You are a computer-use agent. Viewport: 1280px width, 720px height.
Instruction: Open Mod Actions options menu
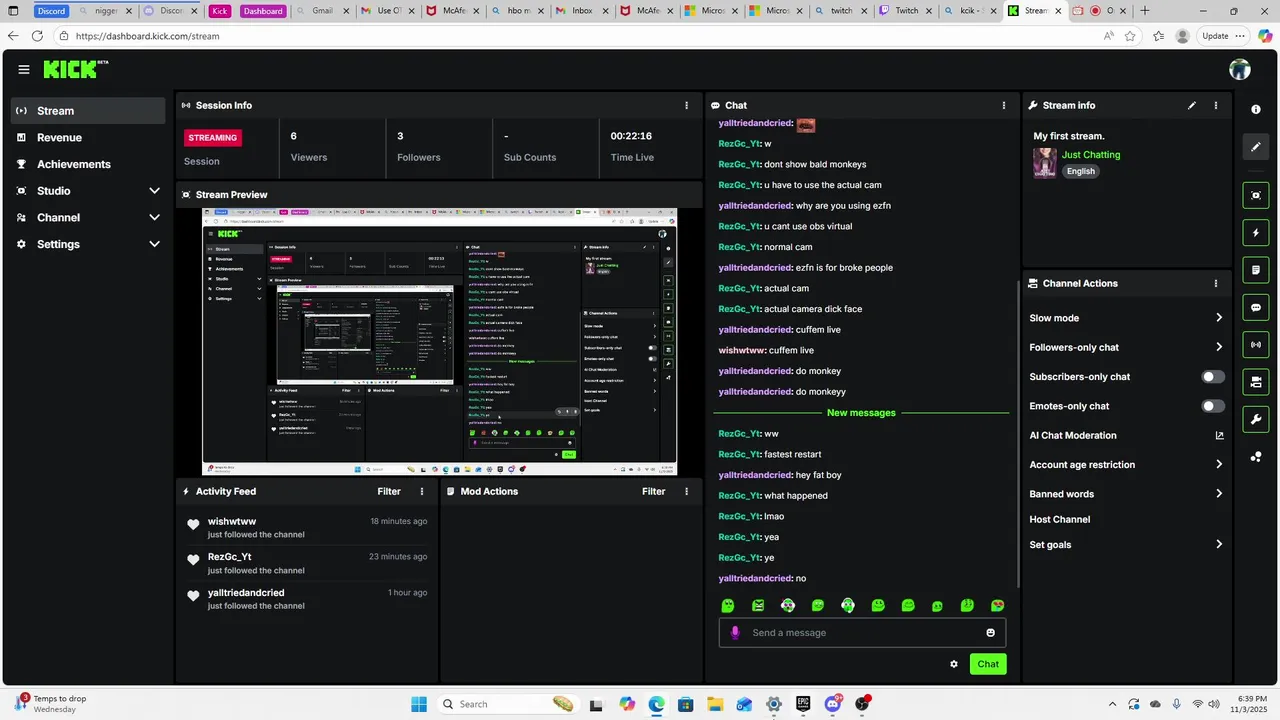pos(686,491)
